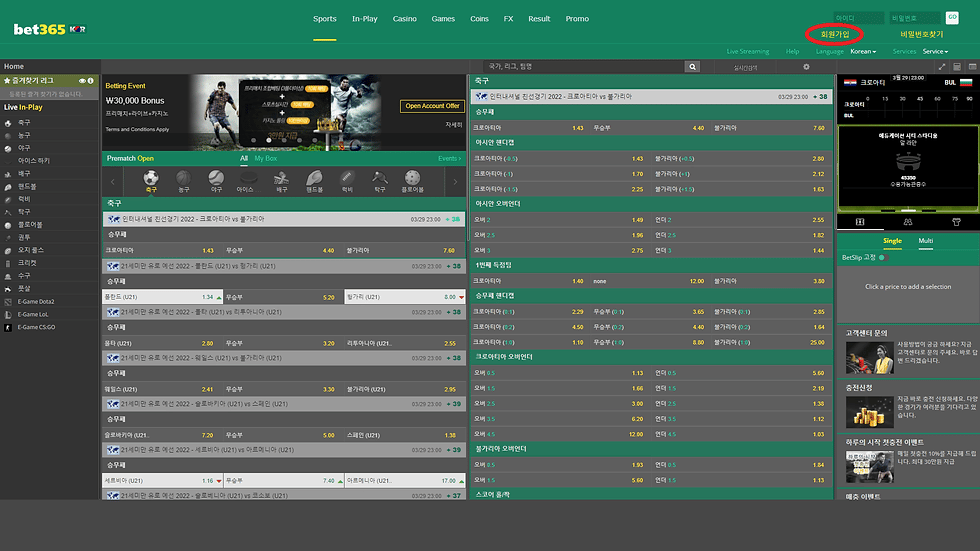This screenshot has width=980, height=551.
Task: Open the Service dropdown
Action: (935, 52)
